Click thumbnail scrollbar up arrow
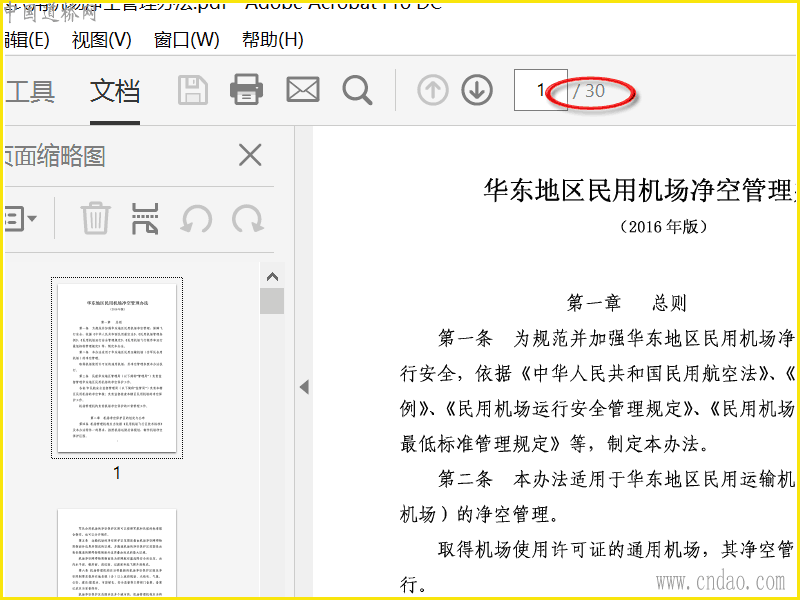This screenshot has width=800, height=600. click(272, 277)
